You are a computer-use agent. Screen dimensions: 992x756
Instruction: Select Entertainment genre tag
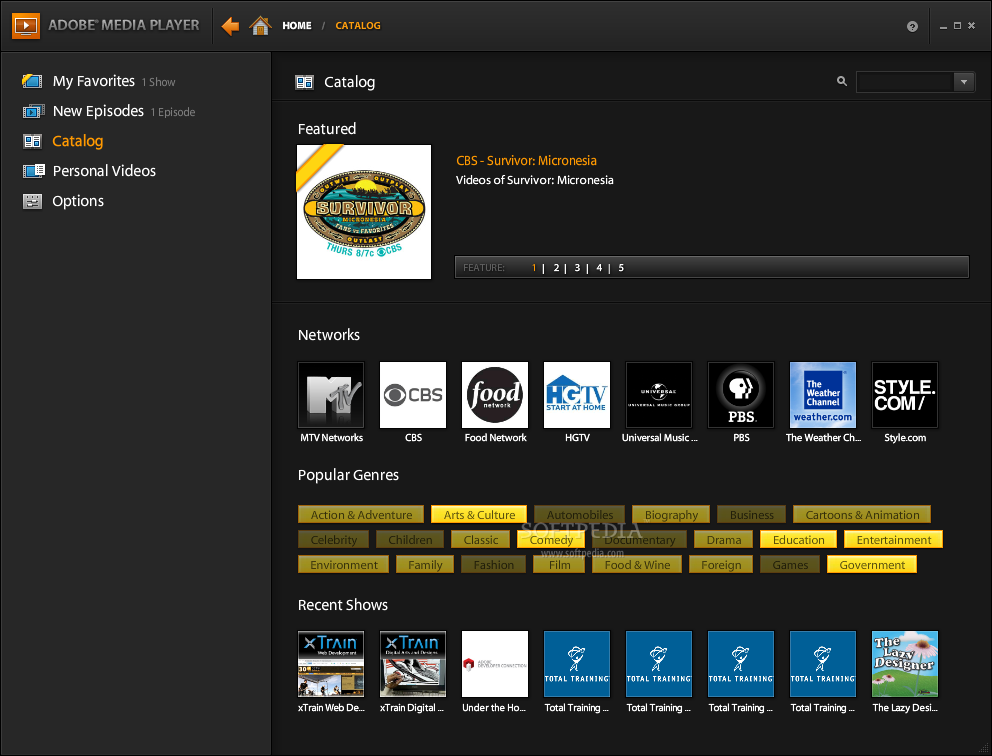pyautogui.click(x=893, y=540)
